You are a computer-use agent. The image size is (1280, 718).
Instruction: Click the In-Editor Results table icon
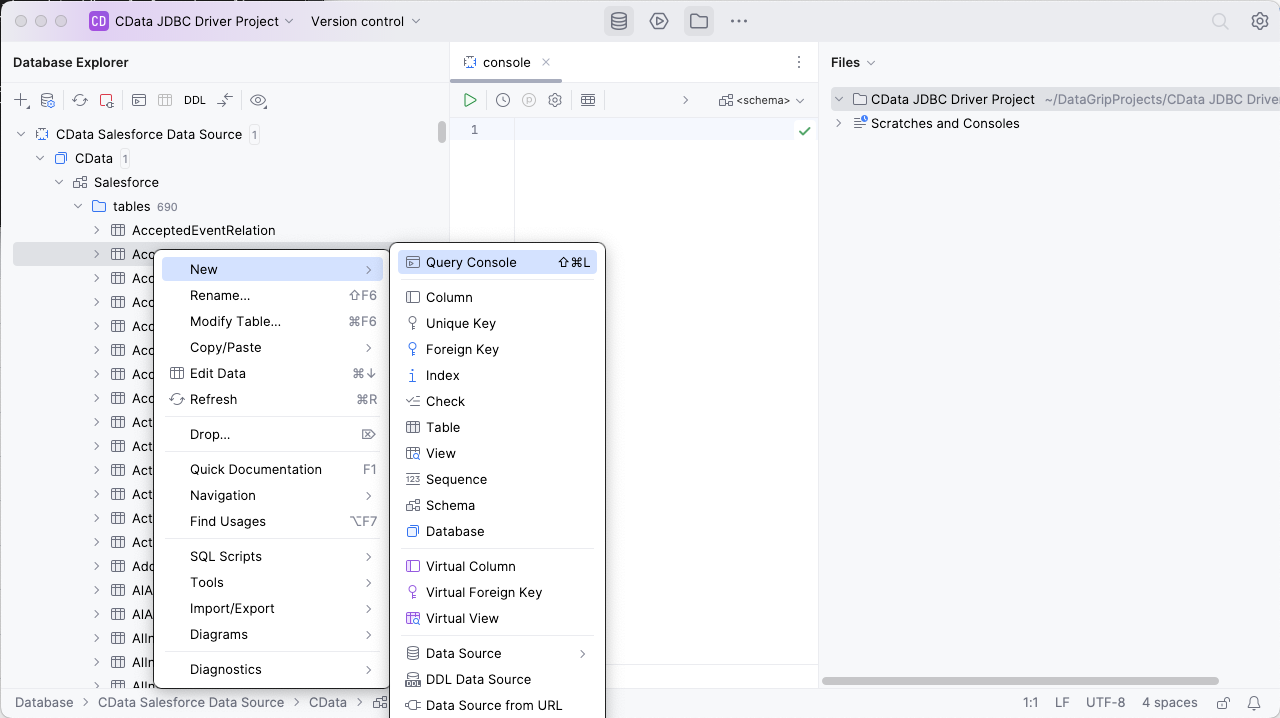click(588, 100)
